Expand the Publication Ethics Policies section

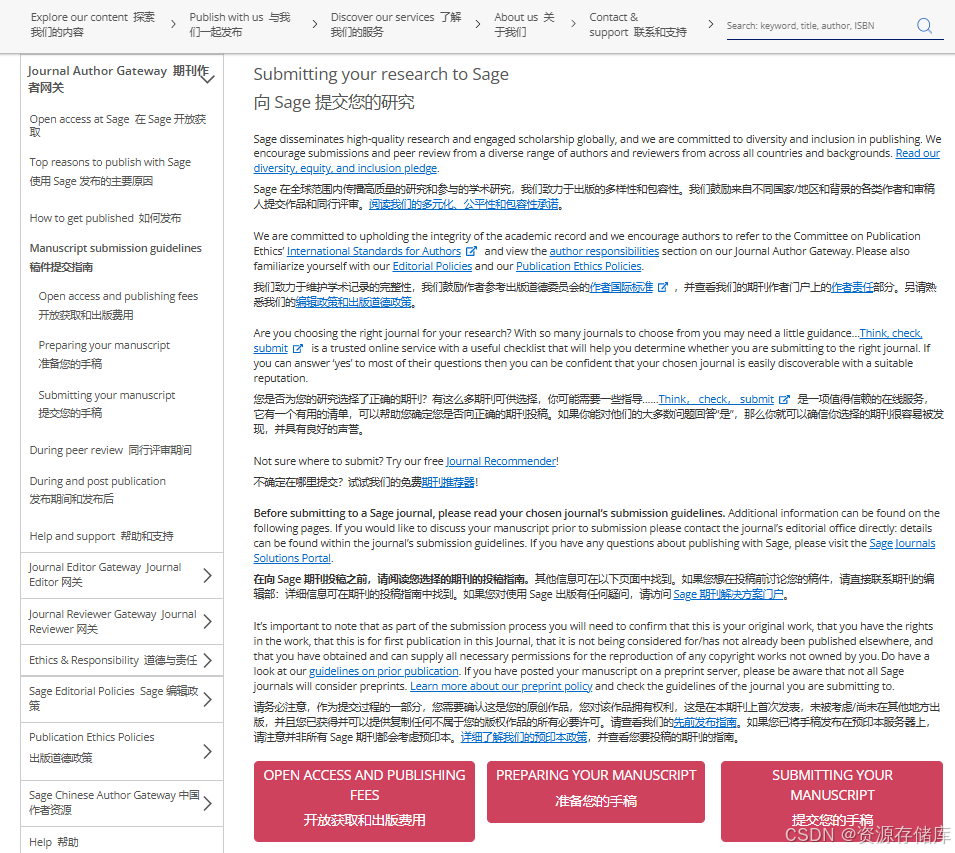coord(207,751)
